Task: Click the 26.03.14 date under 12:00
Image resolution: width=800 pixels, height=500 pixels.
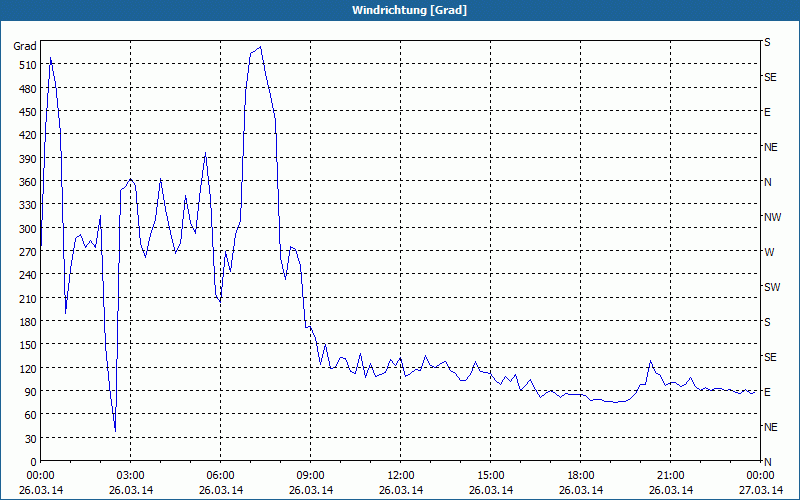Action: coord(401,490)
